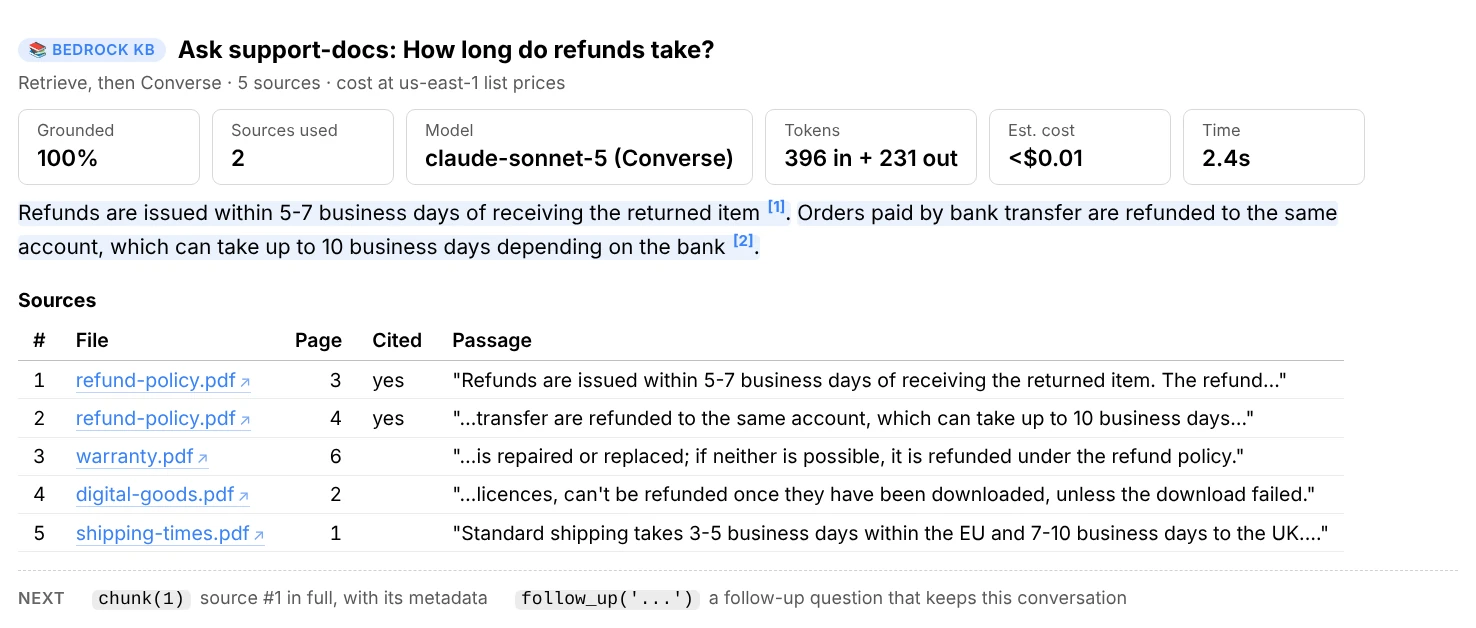Run the chunk(1) next action
Image resolution: width=1476 pixels, height=628 pixels.
pyautogui.click(x=141, y=599)
